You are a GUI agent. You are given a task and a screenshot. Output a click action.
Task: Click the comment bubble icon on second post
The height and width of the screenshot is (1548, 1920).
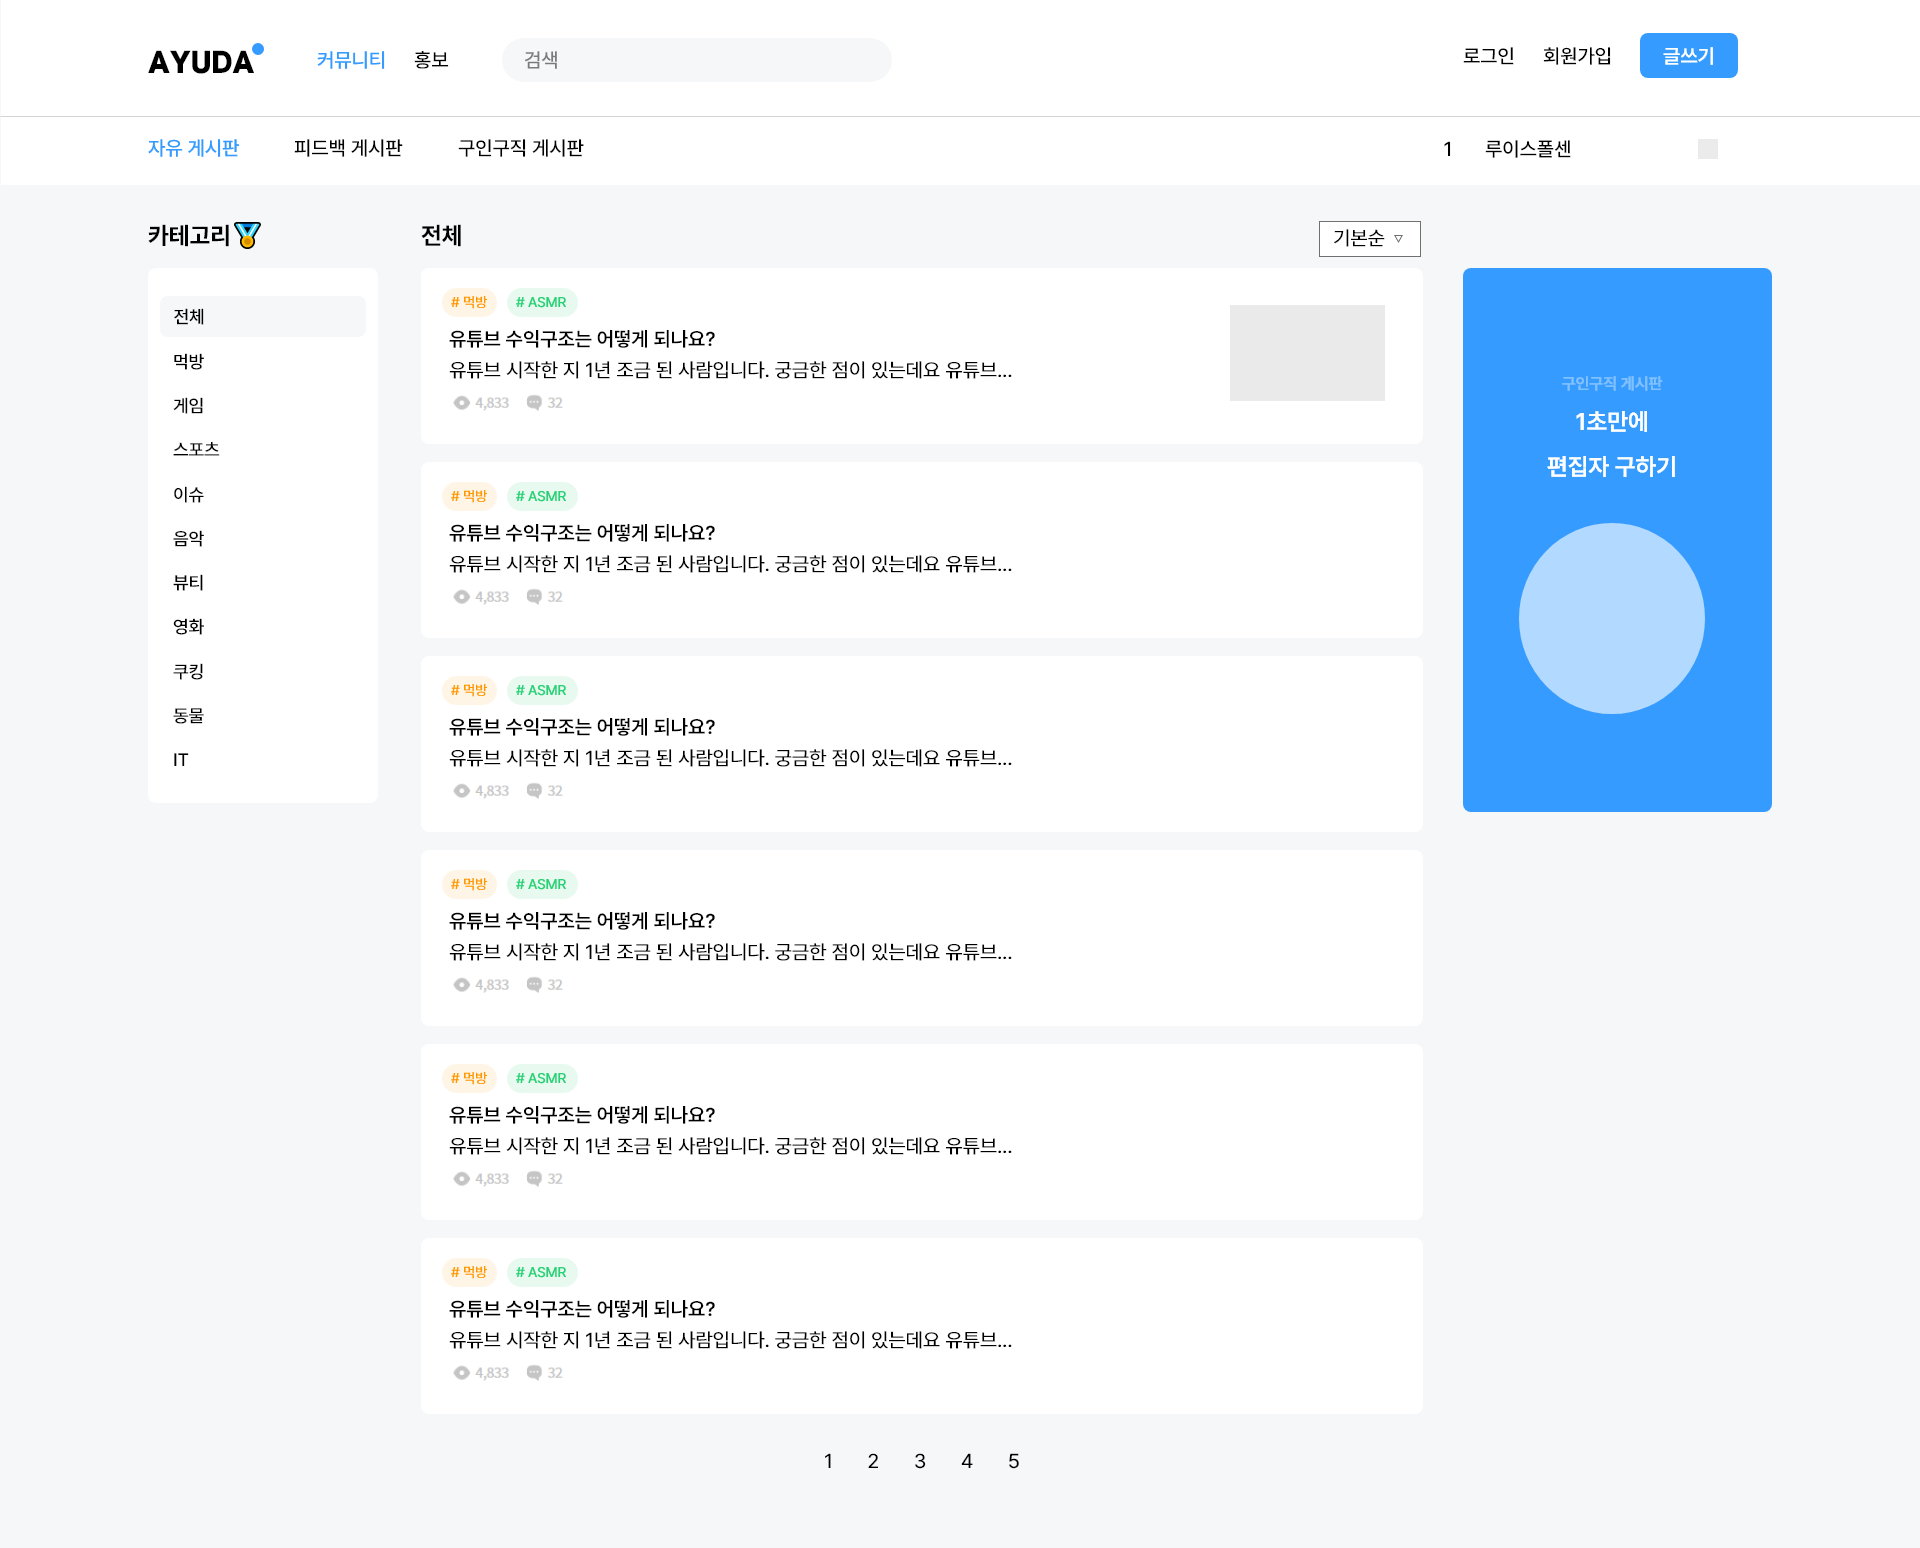point(534,597)
